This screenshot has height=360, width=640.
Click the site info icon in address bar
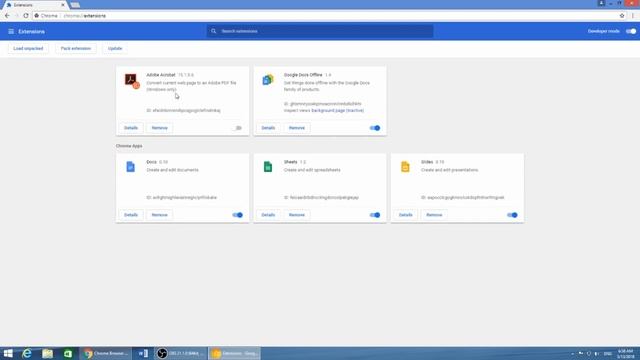coord(37,16)
